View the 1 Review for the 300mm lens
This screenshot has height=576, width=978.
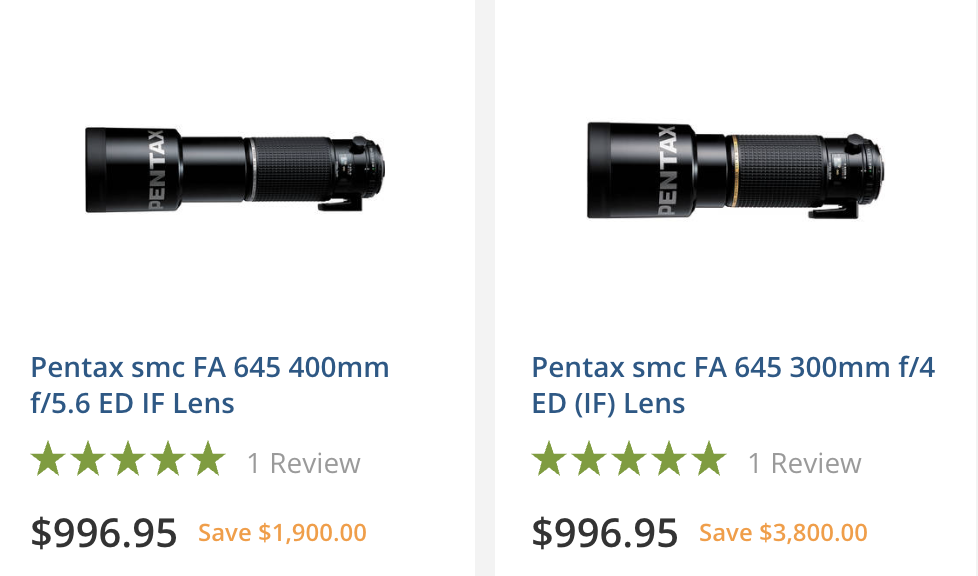pyautogui.click(x=804, y=462)
